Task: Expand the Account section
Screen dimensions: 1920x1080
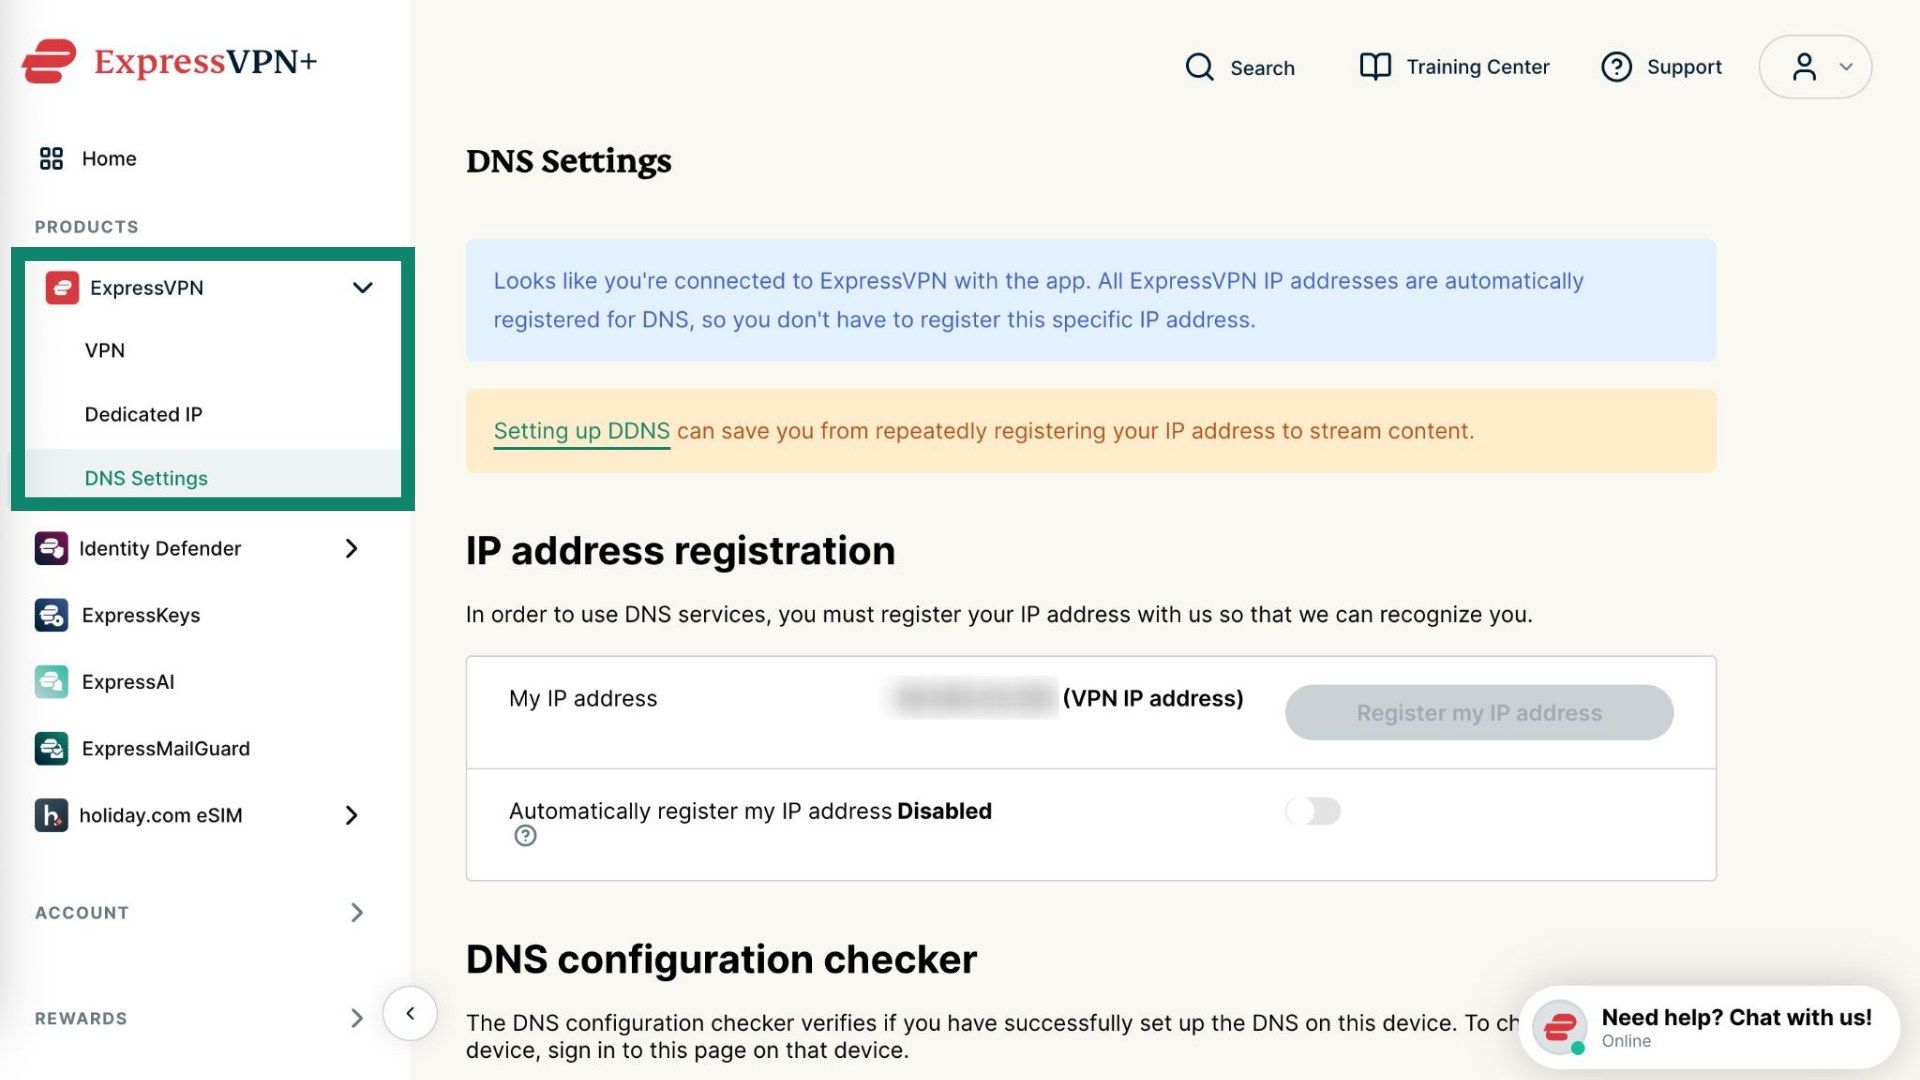Action: coord(357,912)
